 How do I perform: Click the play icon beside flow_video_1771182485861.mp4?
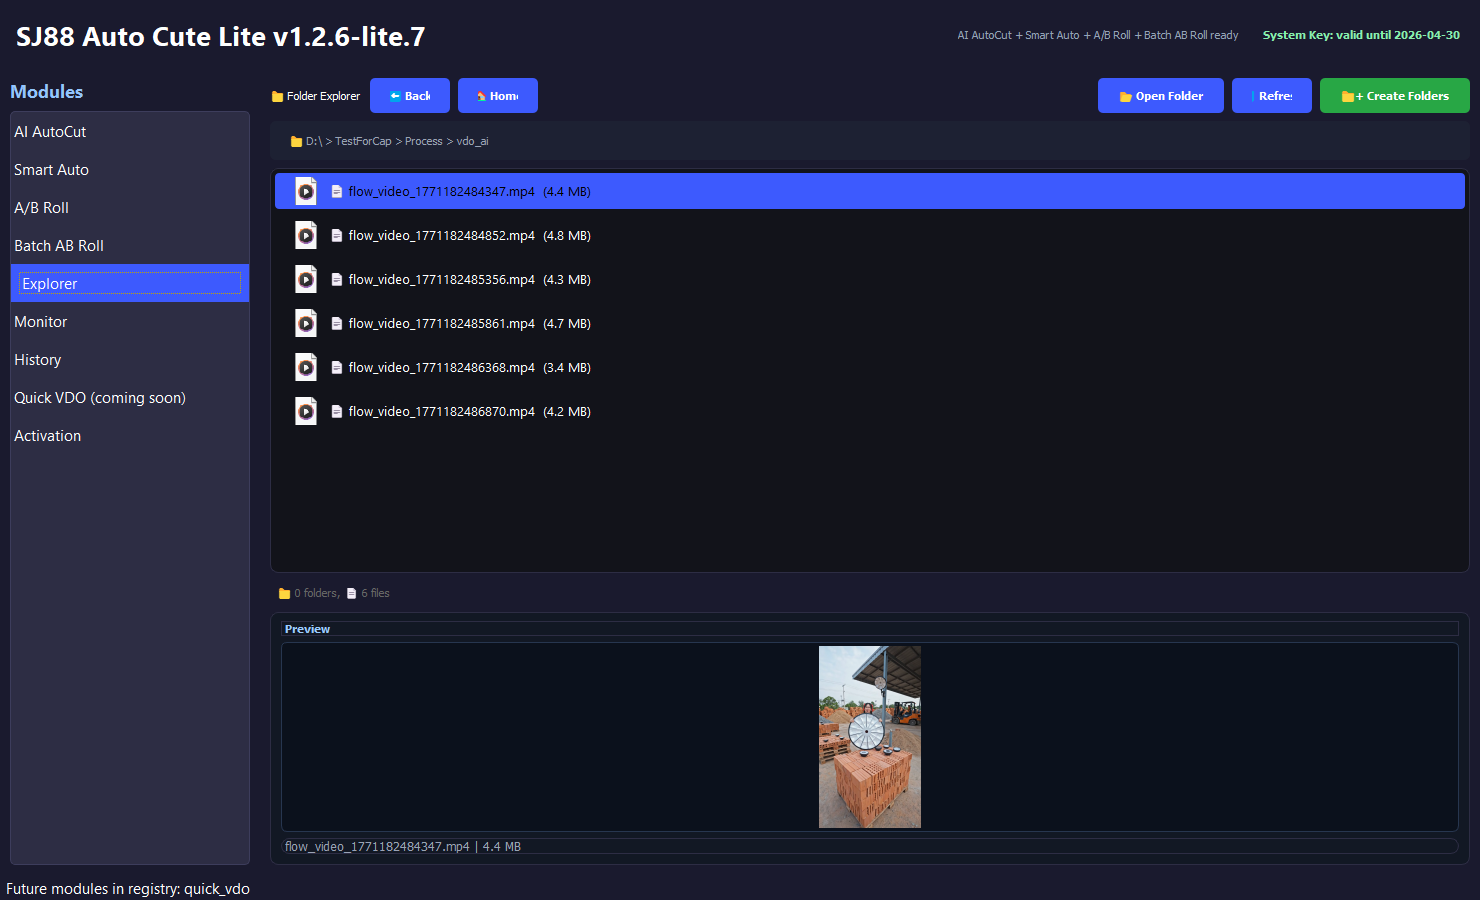tap(305, 323)
